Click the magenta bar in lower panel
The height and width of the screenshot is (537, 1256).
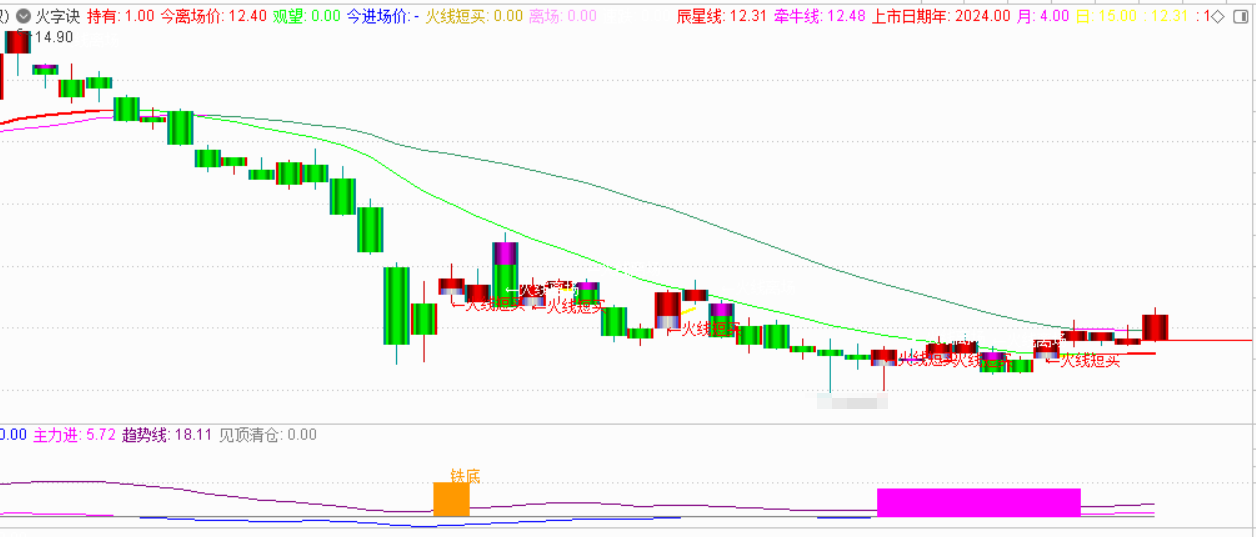click(978, 502)
